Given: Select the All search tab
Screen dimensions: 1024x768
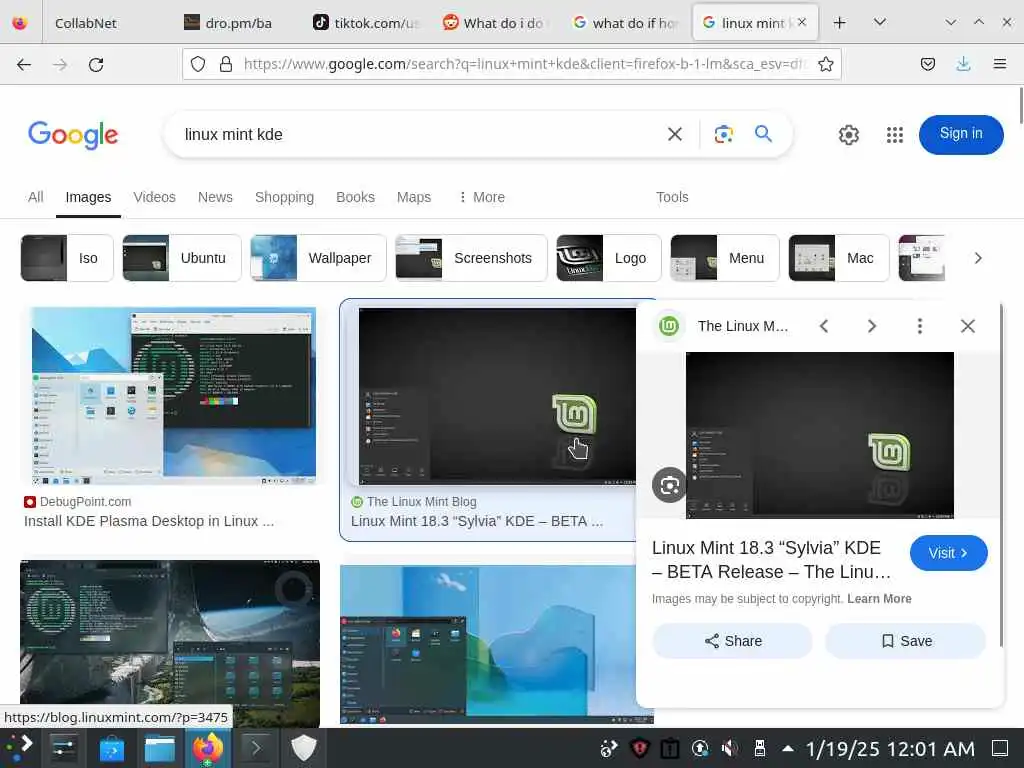Looking at the screenshot, I should [36, 197].
